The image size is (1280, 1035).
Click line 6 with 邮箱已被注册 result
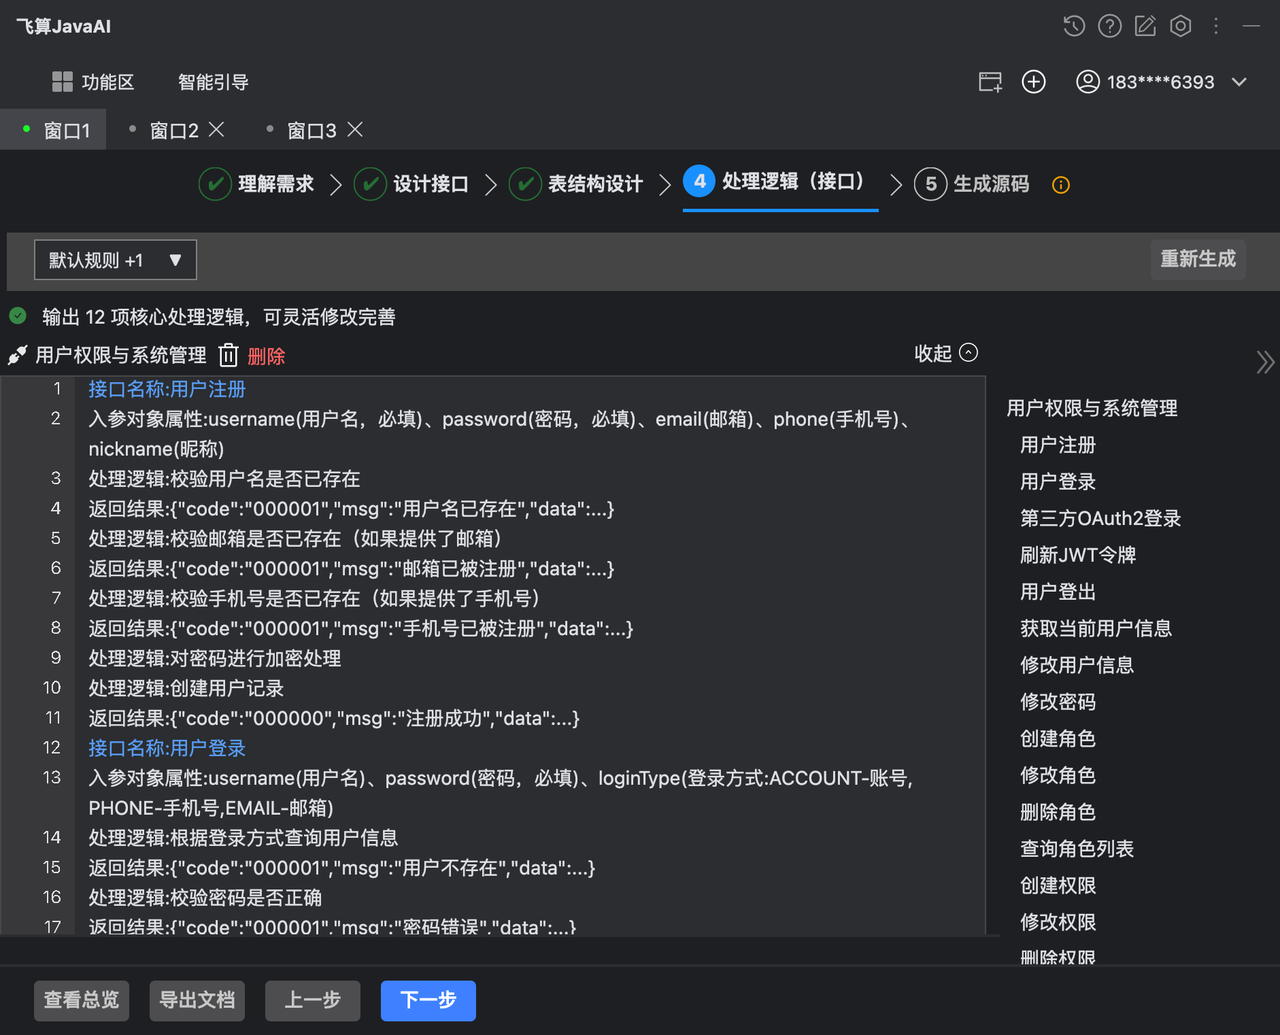[x=351, y=569]
